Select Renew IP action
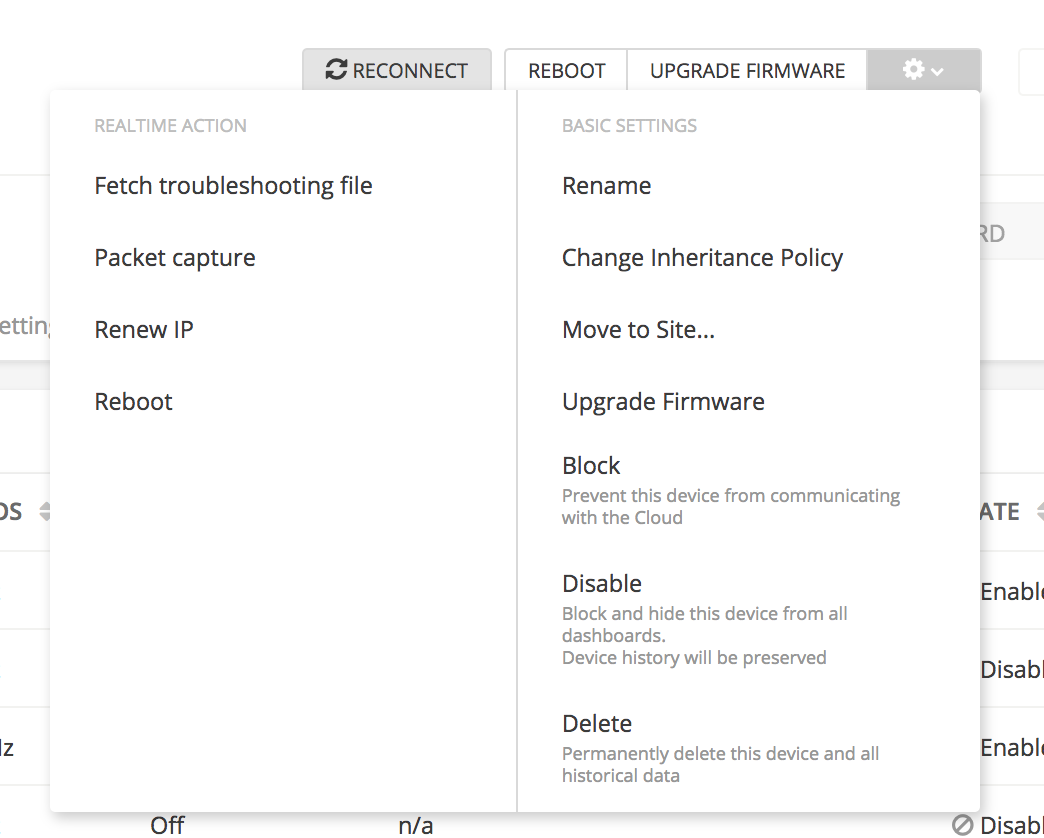Image resolution: width=1044 pixels, height=838 pixels. 144,330
